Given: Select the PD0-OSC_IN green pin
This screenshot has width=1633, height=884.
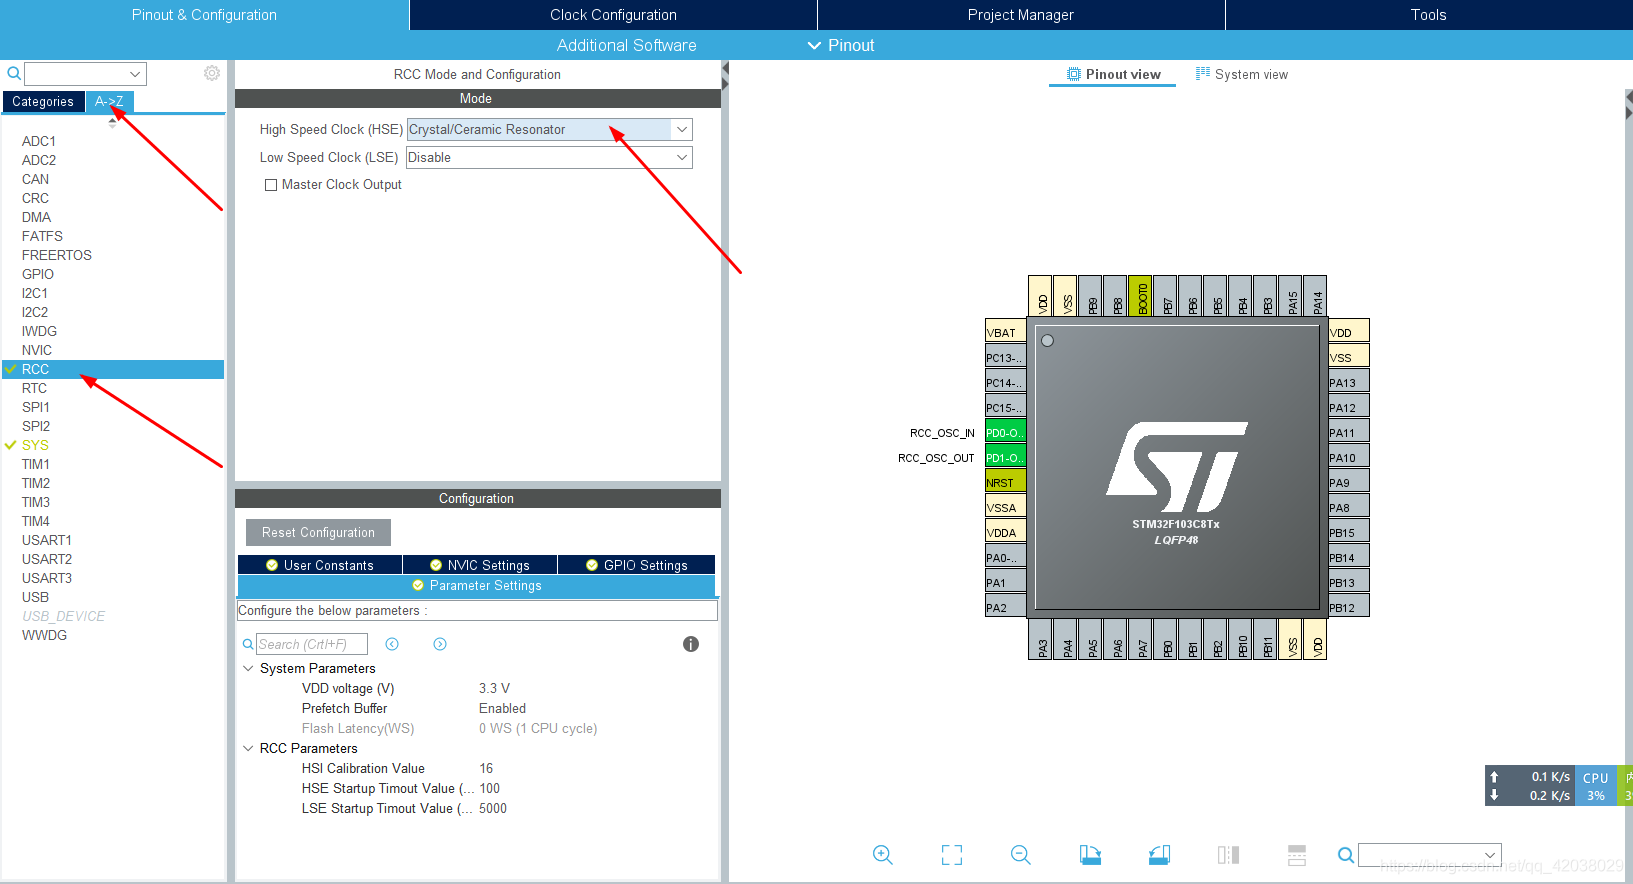Looking at the screenshot, I should click(x=1005, y=433).
